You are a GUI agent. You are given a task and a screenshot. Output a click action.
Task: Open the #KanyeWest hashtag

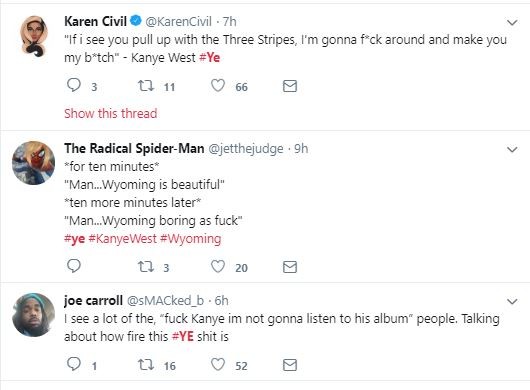(122, 239)
